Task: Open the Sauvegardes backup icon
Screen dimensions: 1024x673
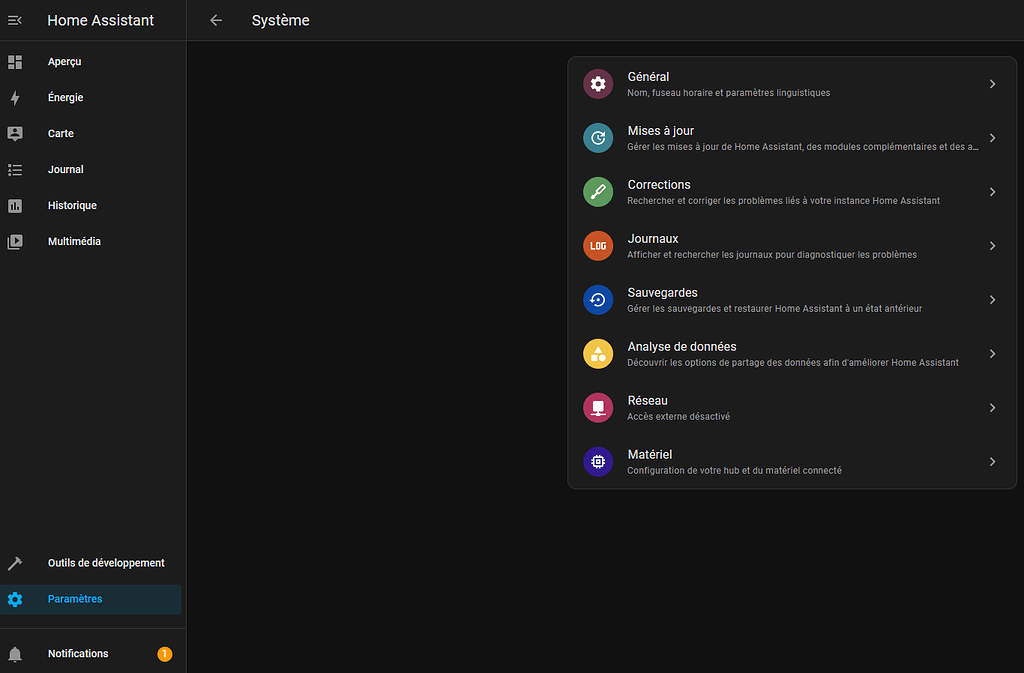Action: (597, 299)
